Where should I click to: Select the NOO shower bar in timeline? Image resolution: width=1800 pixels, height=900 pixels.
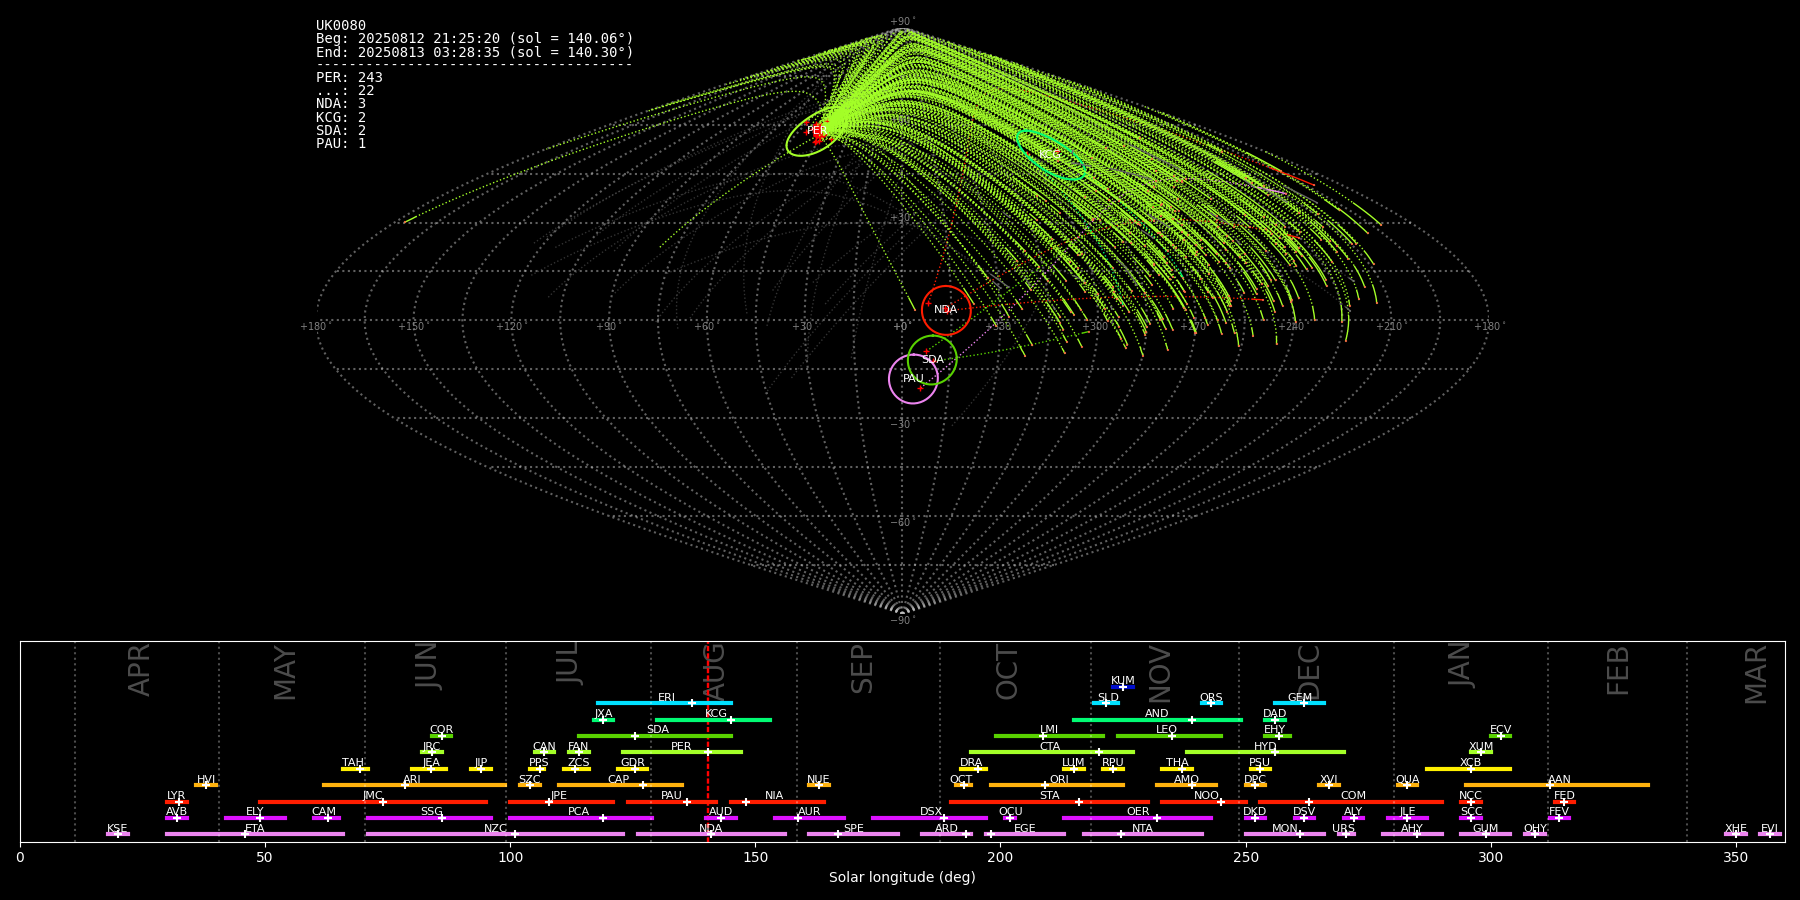[1204, 802]
